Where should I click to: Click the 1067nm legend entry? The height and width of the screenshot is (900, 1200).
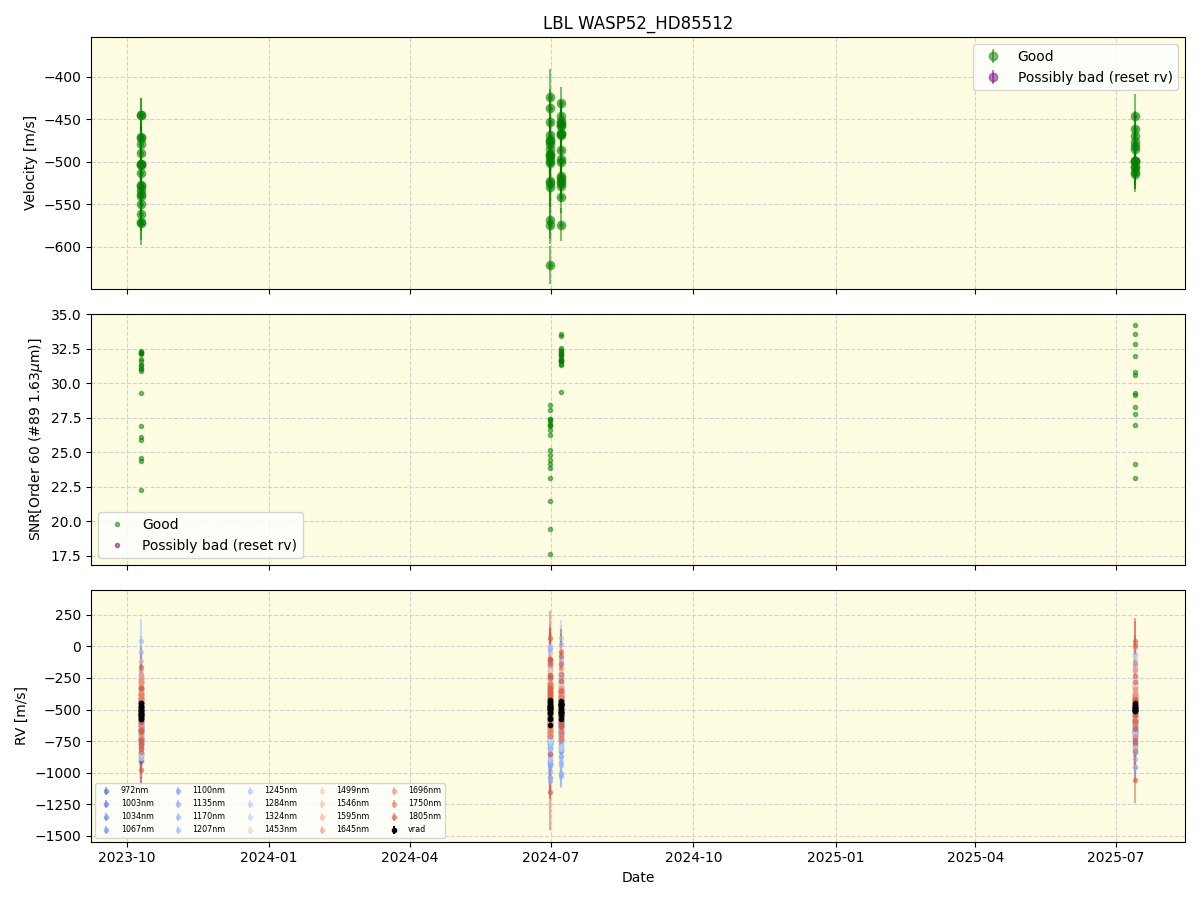(128, 829)
